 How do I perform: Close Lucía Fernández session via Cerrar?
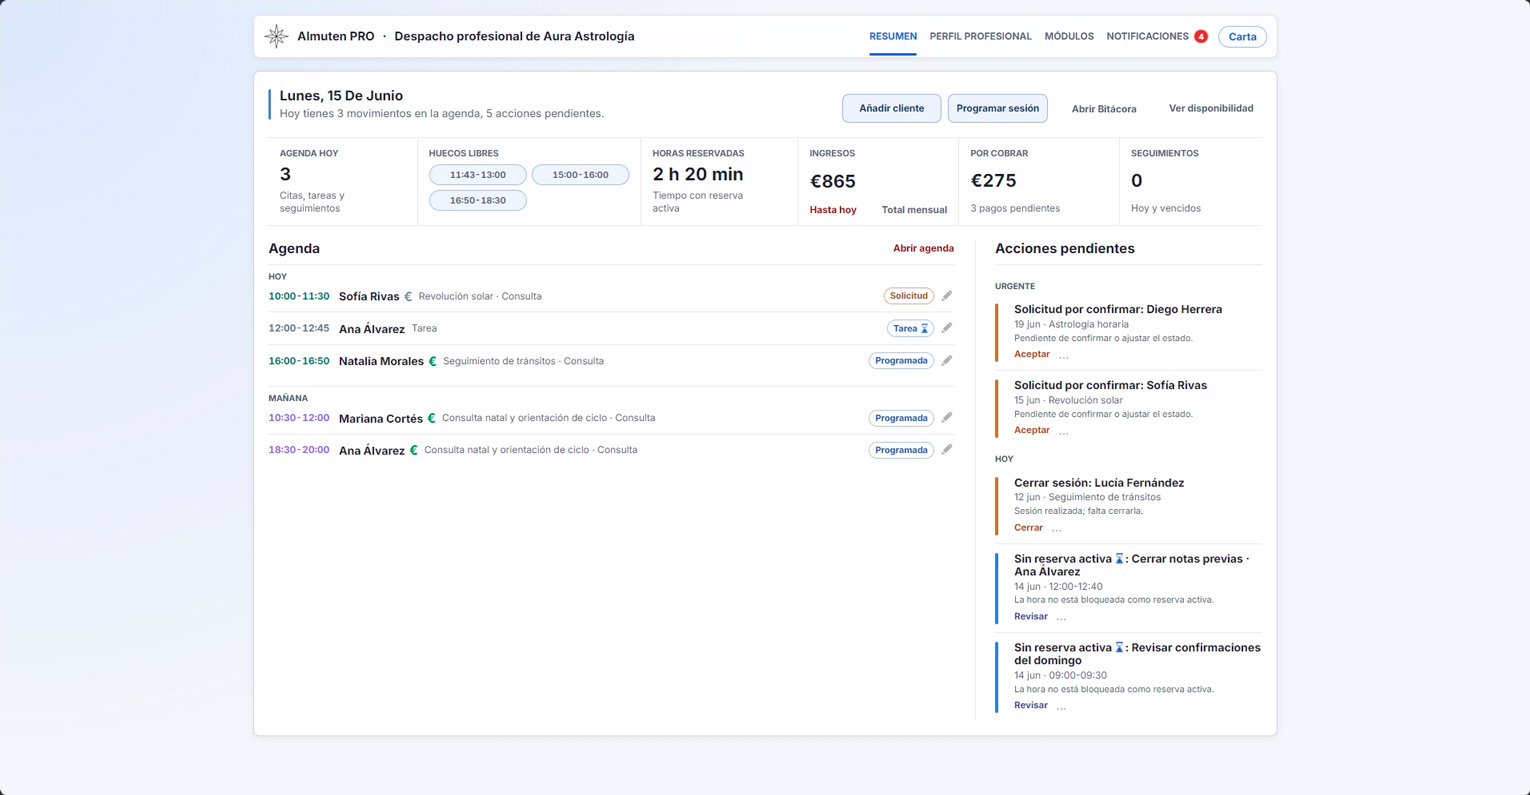pos(1028,527)
